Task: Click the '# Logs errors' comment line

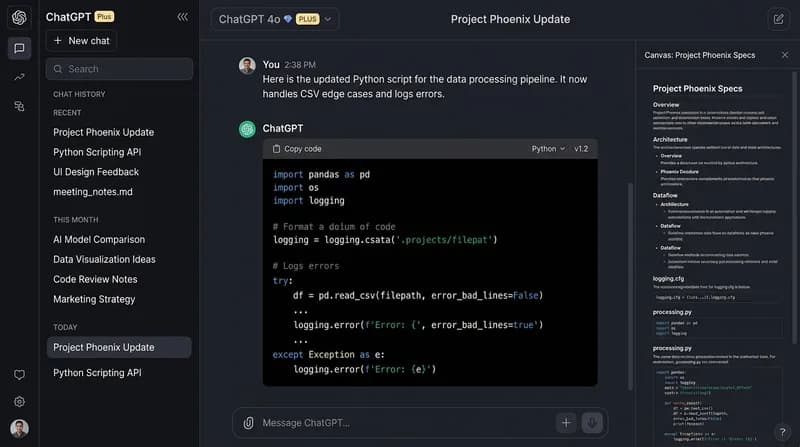Action: coord(306,266)
